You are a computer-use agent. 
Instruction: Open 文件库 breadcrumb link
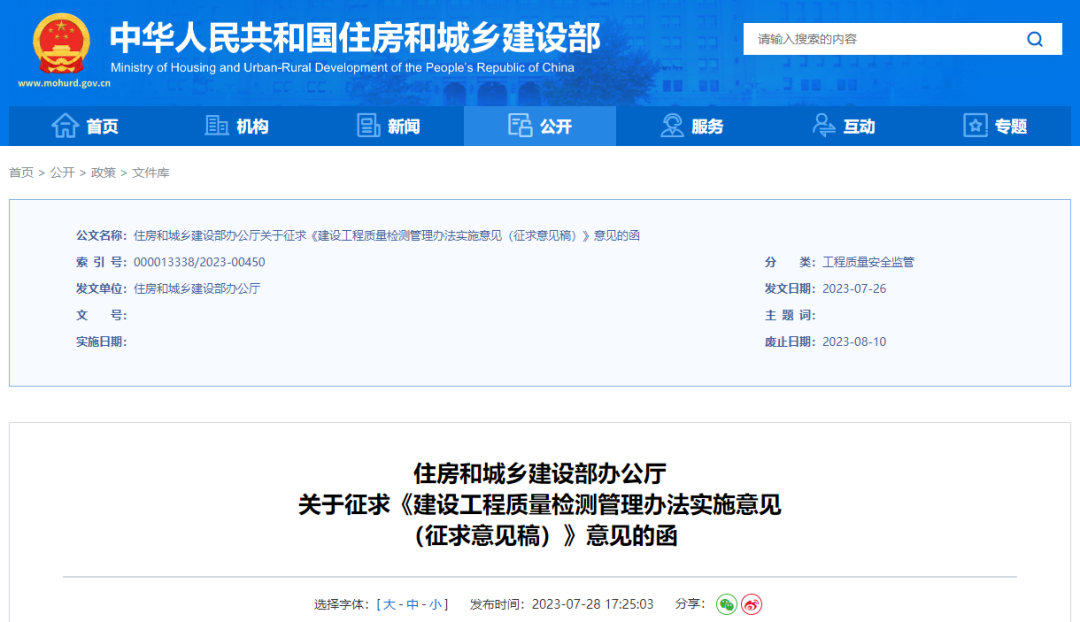coord(151,173)
